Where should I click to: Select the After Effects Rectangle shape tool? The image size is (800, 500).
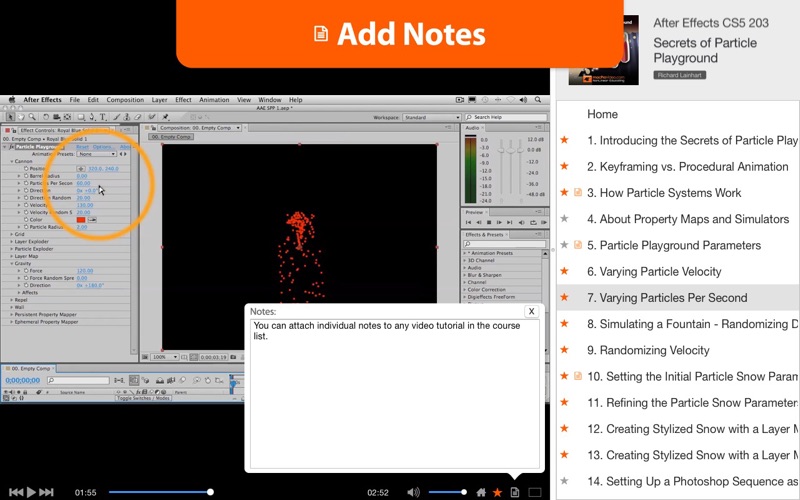click(81, 117)
